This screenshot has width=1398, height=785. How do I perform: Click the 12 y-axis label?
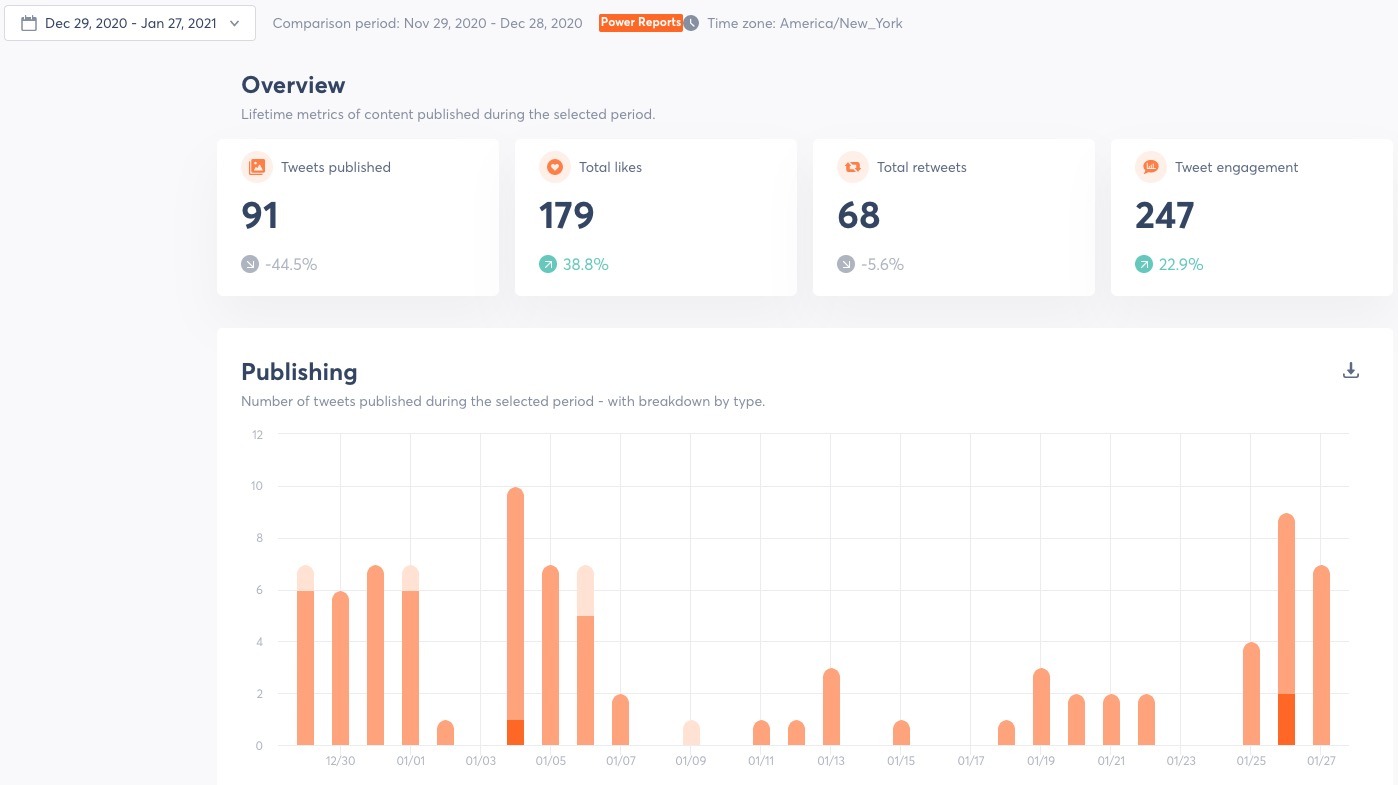click(x=257, y=434)
